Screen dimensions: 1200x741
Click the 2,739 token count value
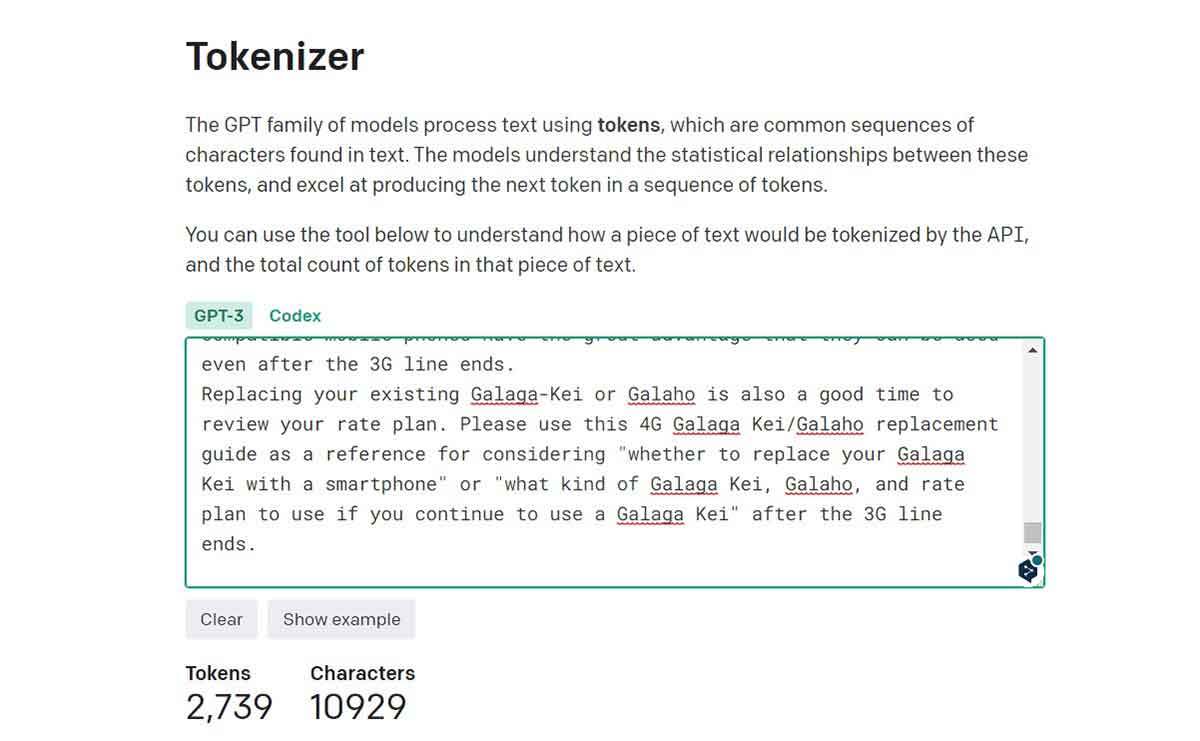229,707
